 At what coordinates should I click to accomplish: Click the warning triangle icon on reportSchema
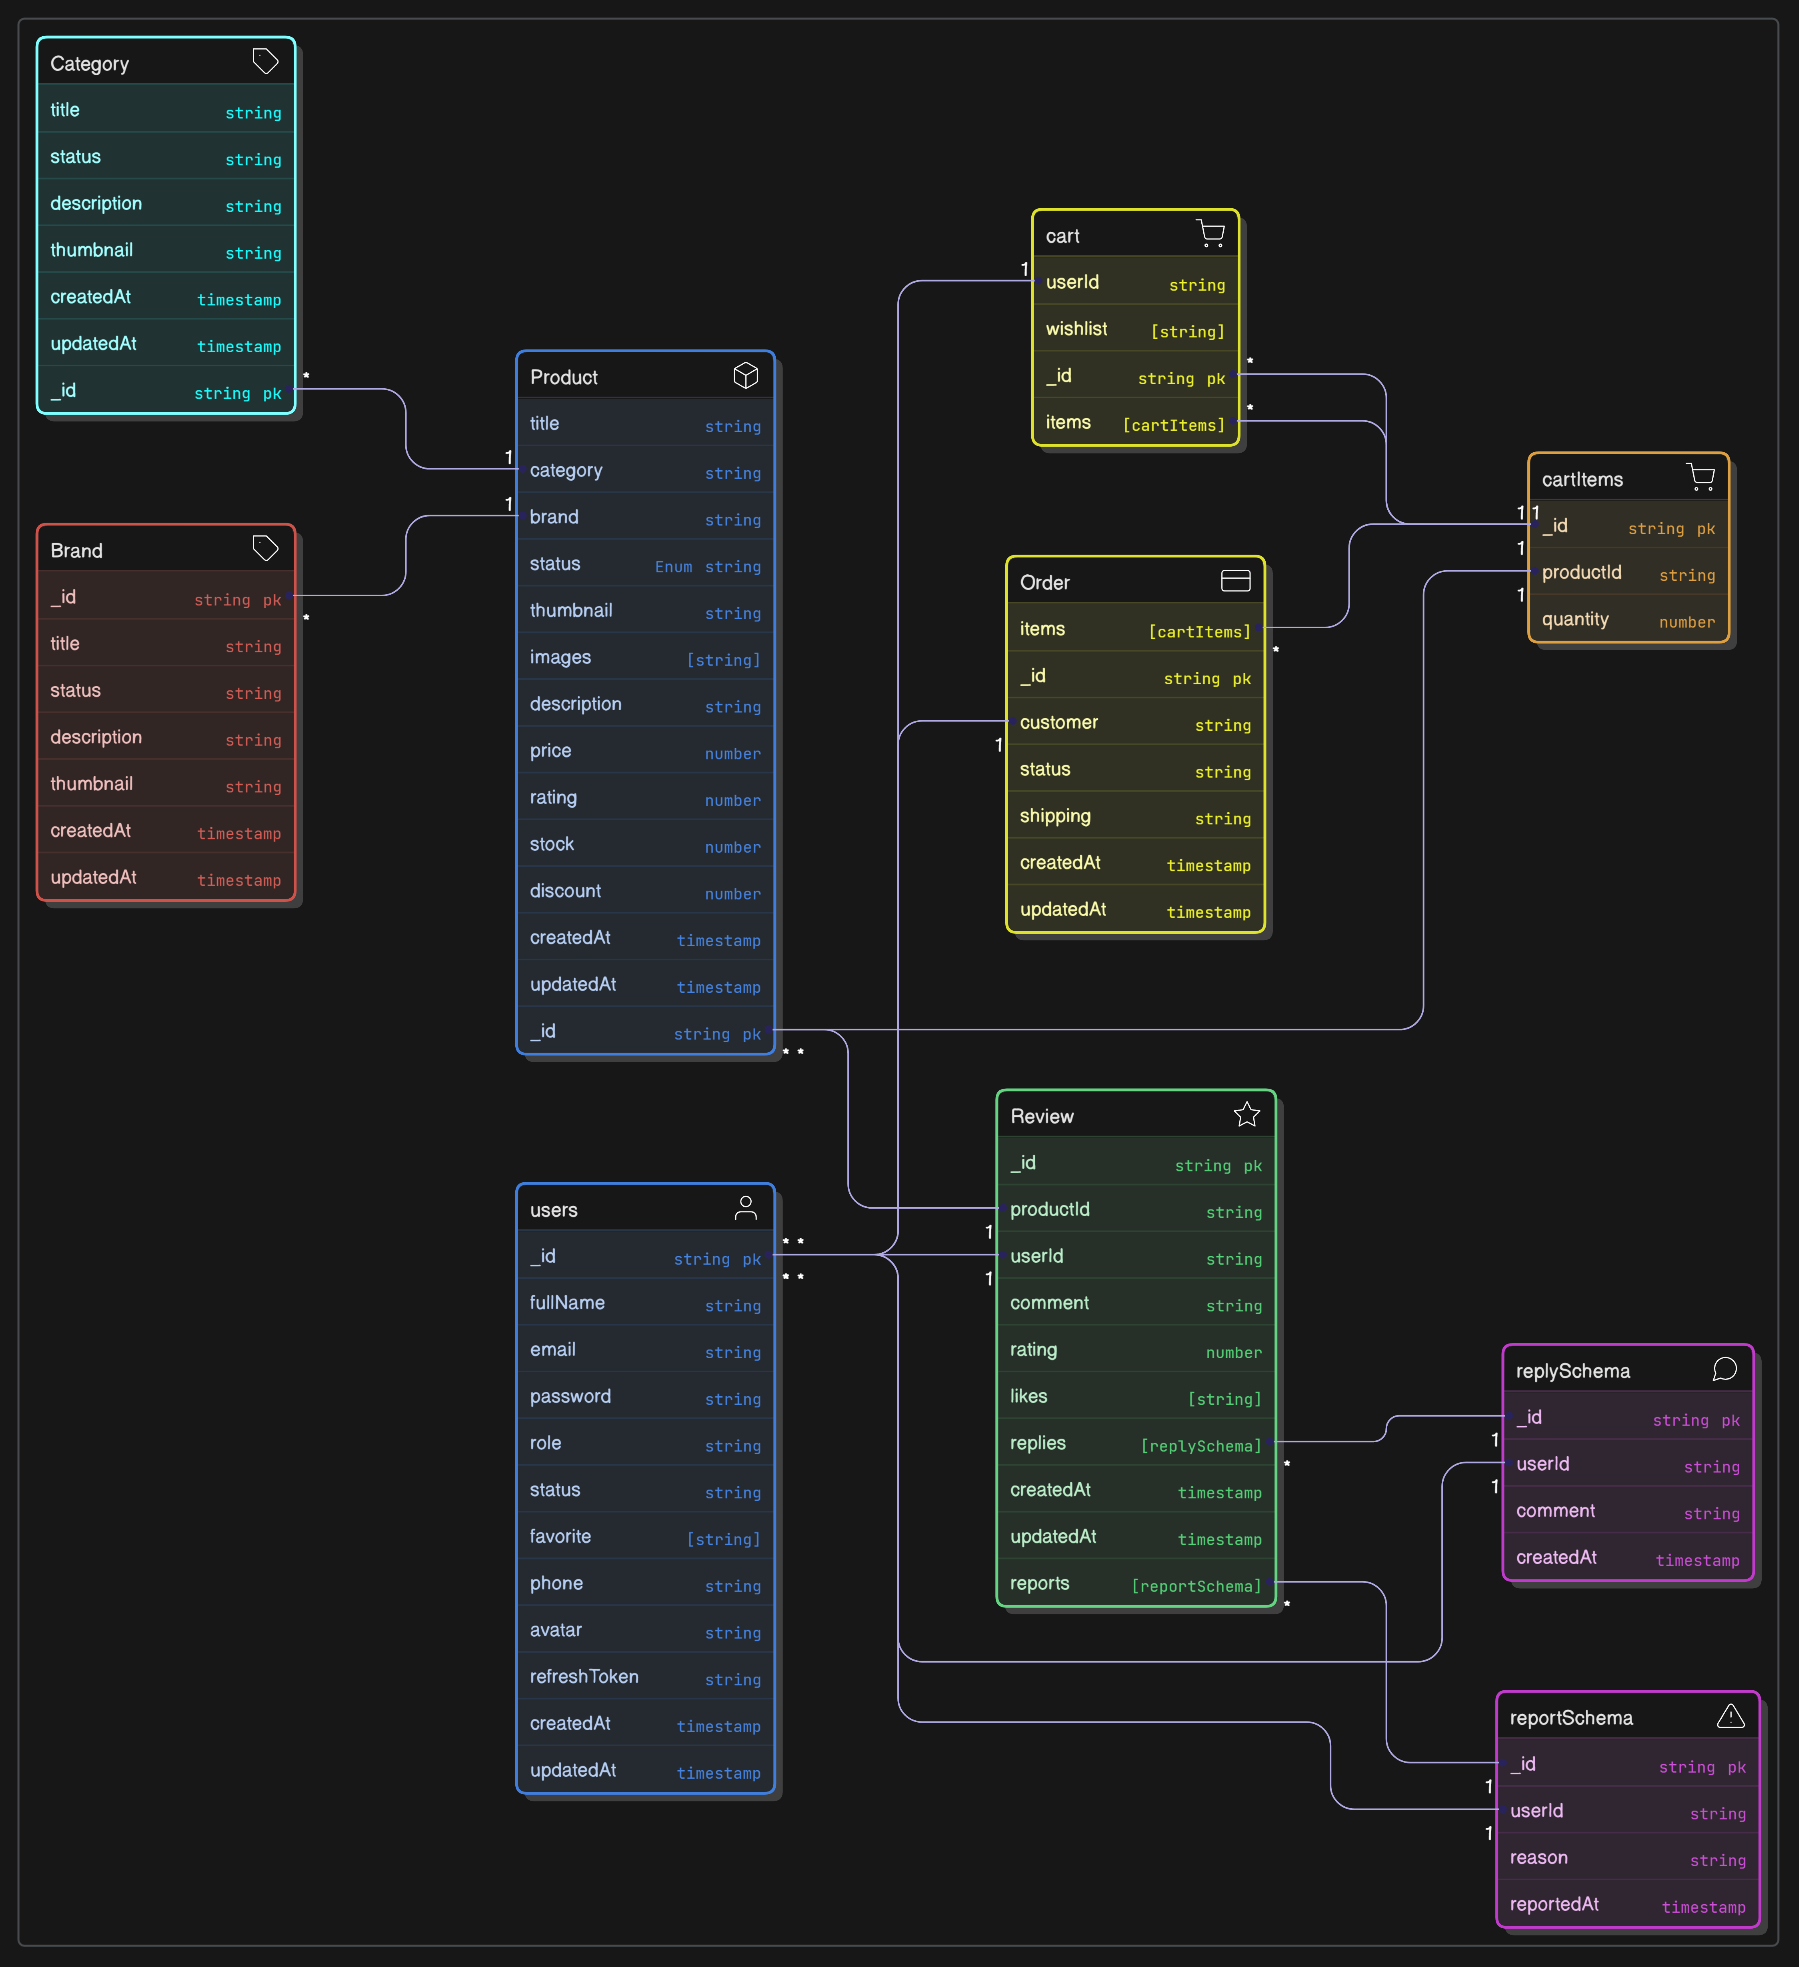[x=1732, y=1716]
